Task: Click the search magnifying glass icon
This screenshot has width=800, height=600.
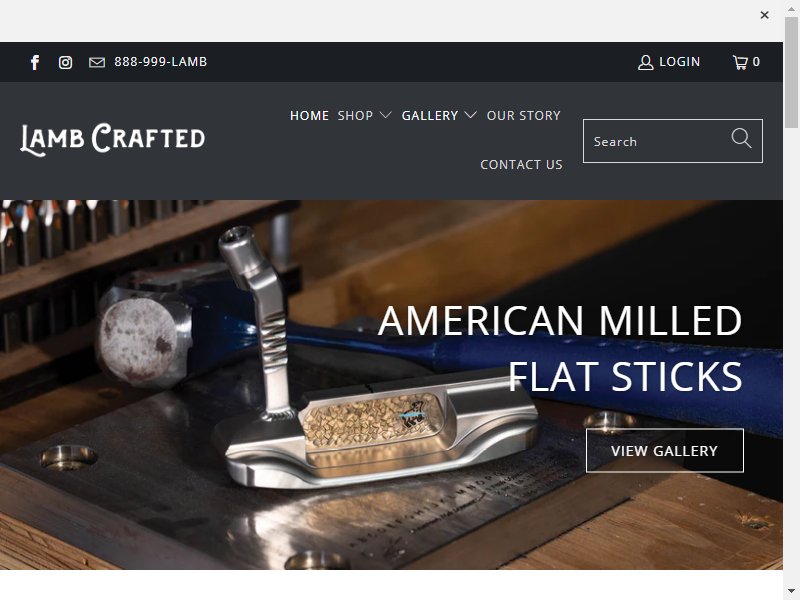Action: [x=741, y=138]
